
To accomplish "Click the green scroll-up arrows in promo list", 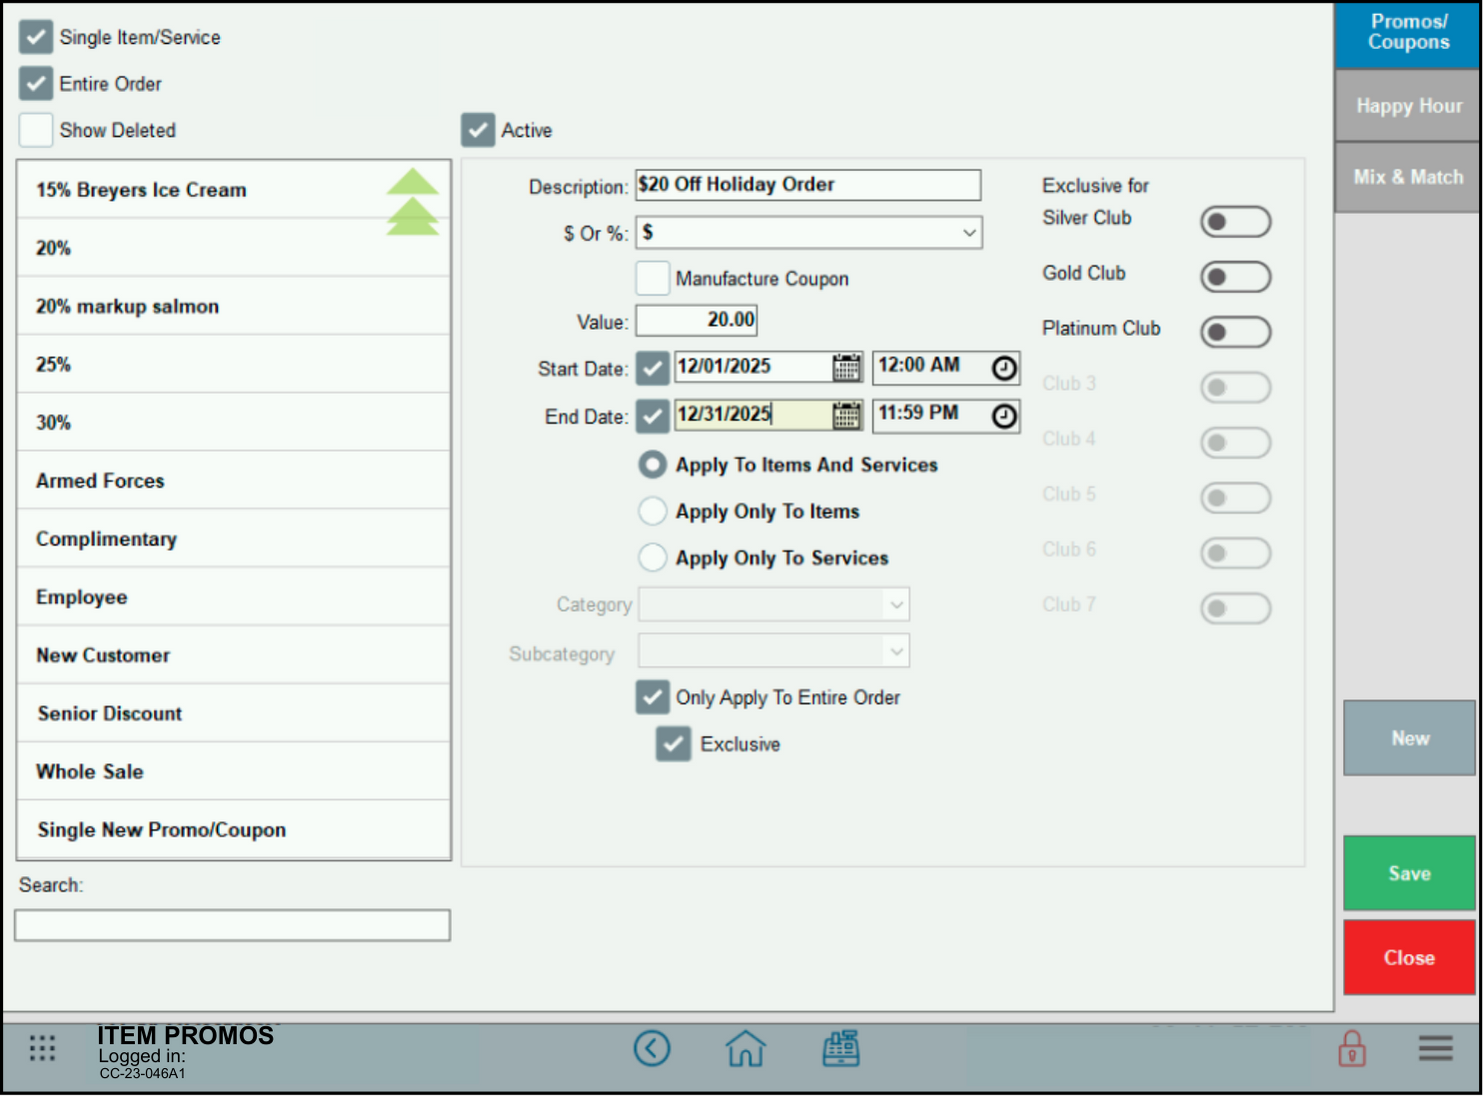I will click(x=413, y=201).
